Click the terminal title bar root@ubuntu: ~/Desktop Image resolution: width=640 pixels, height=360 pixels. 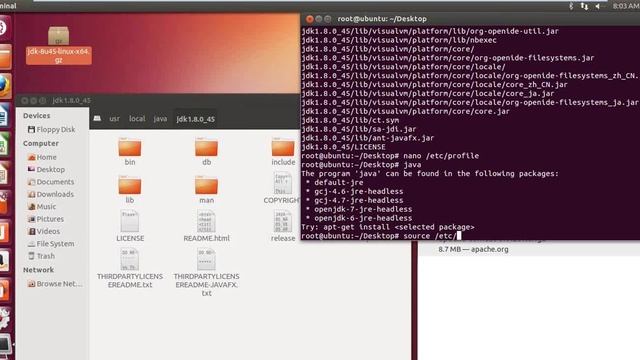(382, 19)
